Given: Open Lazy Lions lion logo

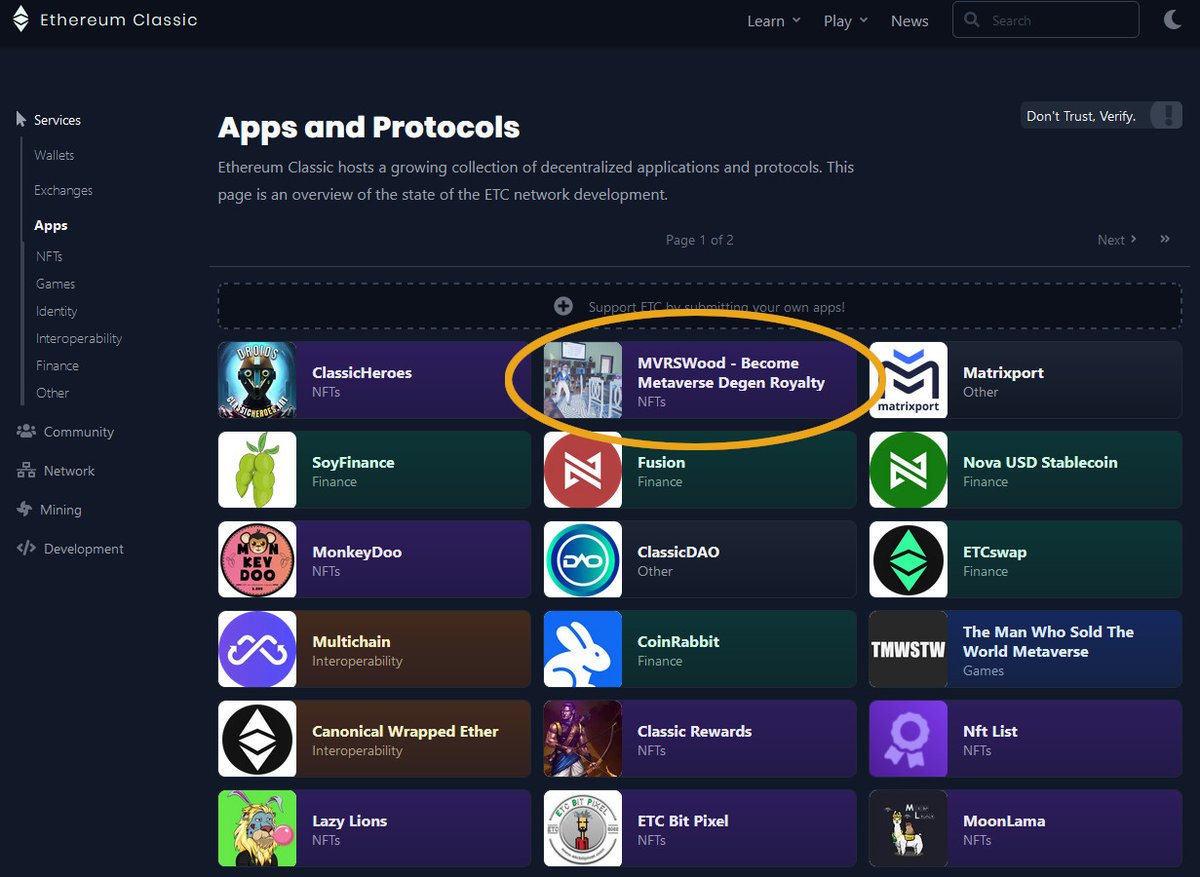Looking at the screenshot, I should [257, 829].
